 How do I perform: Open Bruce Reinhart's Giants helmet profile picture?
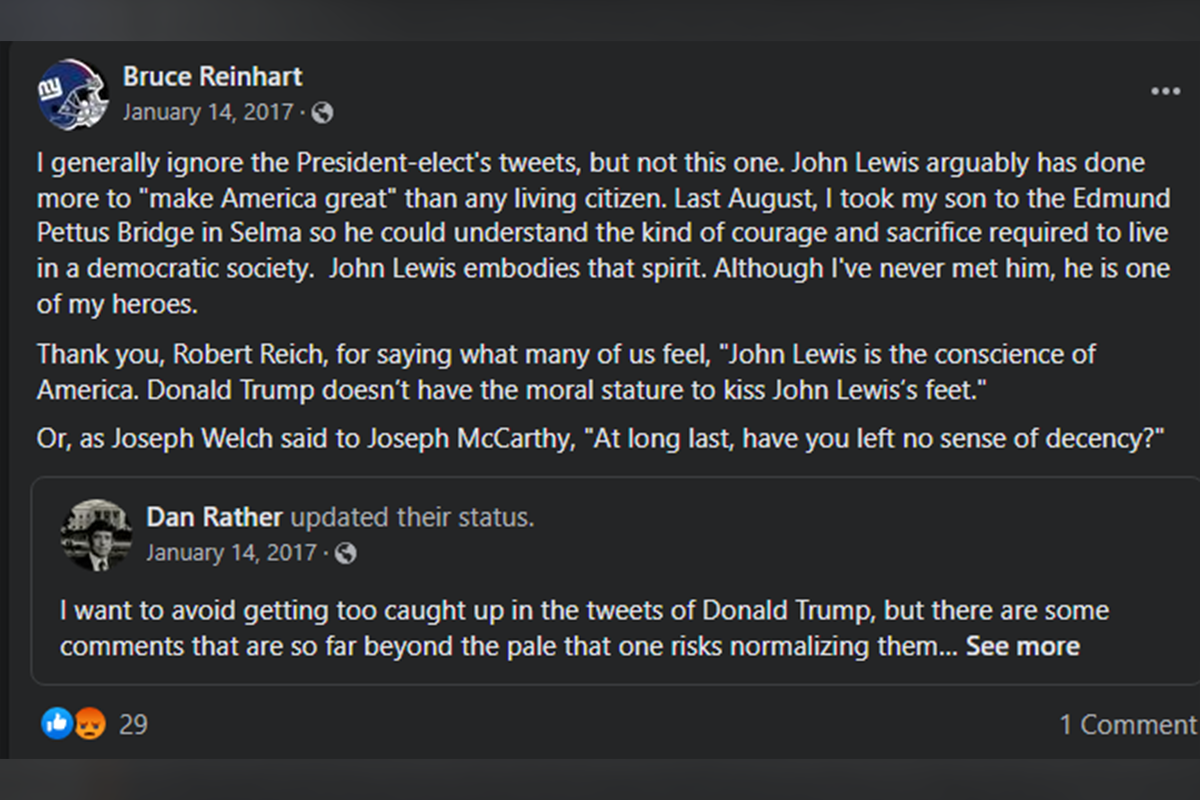73,93
